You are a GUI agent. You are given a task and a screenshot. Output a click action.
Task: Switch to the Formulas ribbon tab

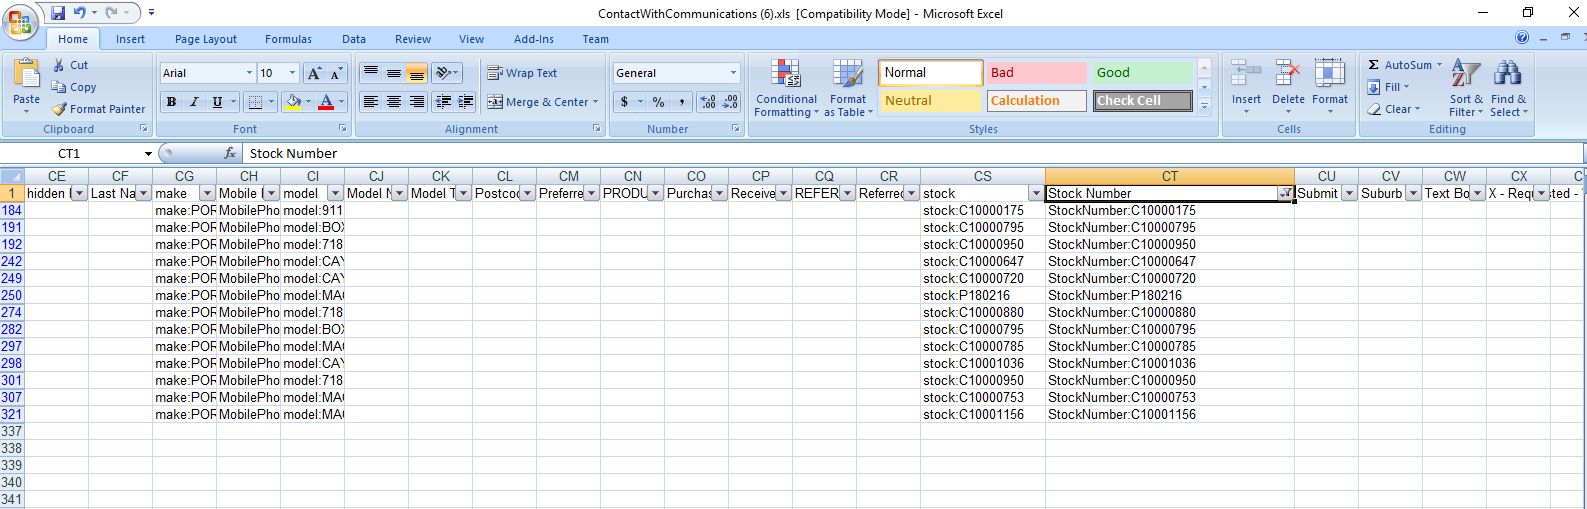(288, 39)
